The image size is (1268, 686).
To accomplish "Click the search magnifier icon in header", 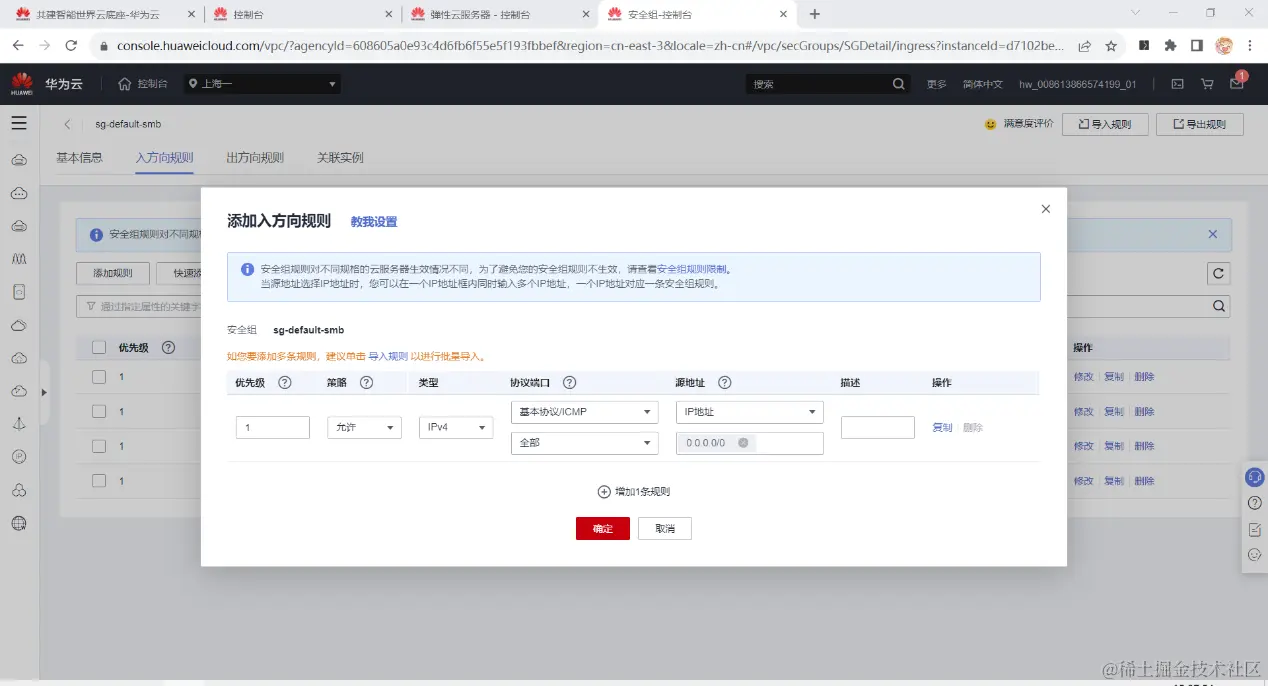I will coord(899,84).
